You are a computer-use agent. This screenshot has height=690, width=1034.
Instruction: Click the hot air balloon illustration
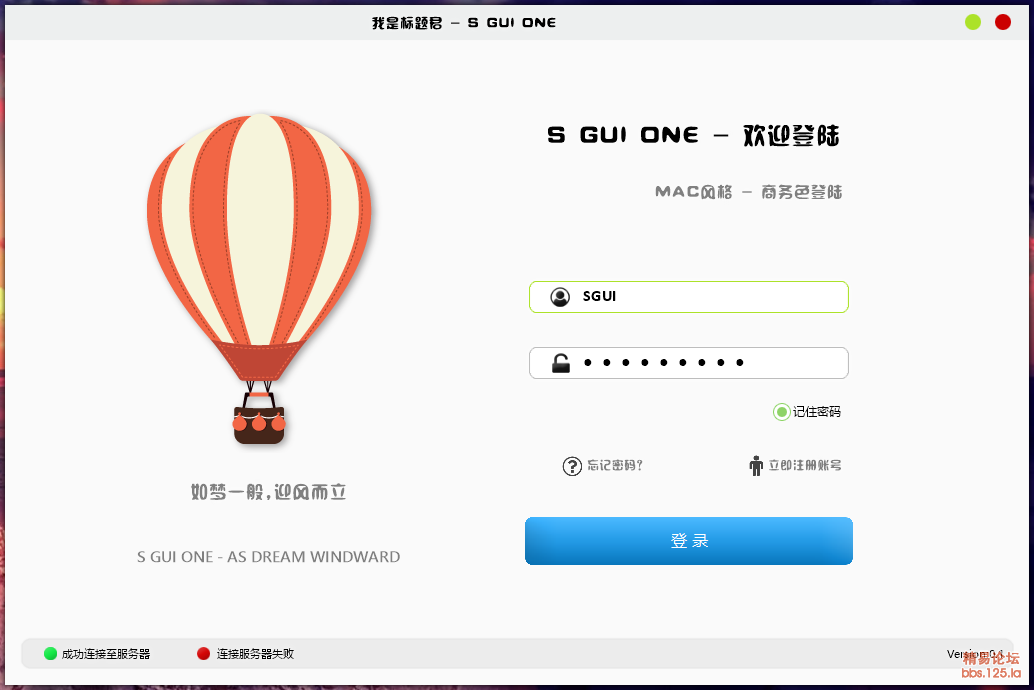[259, 279]
